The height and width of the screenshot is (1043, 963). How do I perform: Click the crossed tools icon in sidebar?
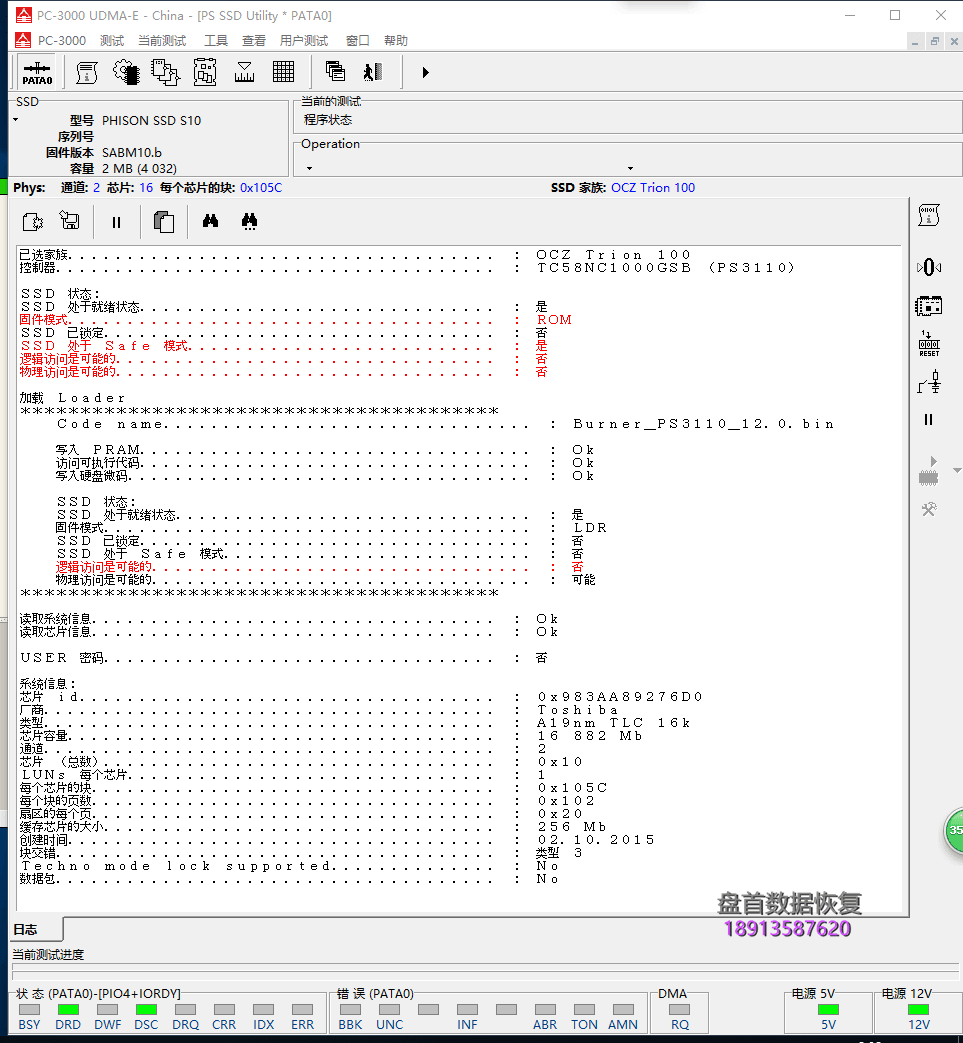click(x=929, y=510)
